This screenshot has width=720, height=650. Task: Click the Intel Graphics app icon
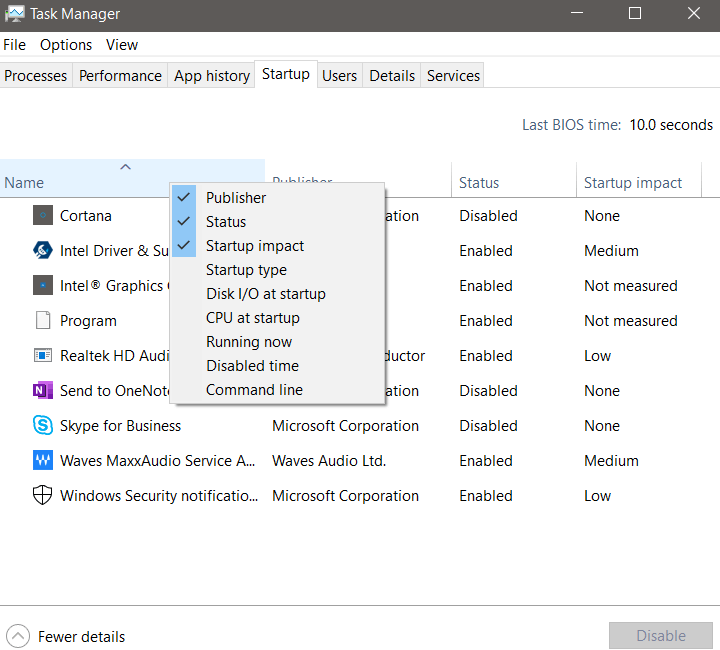pos(43,285)
